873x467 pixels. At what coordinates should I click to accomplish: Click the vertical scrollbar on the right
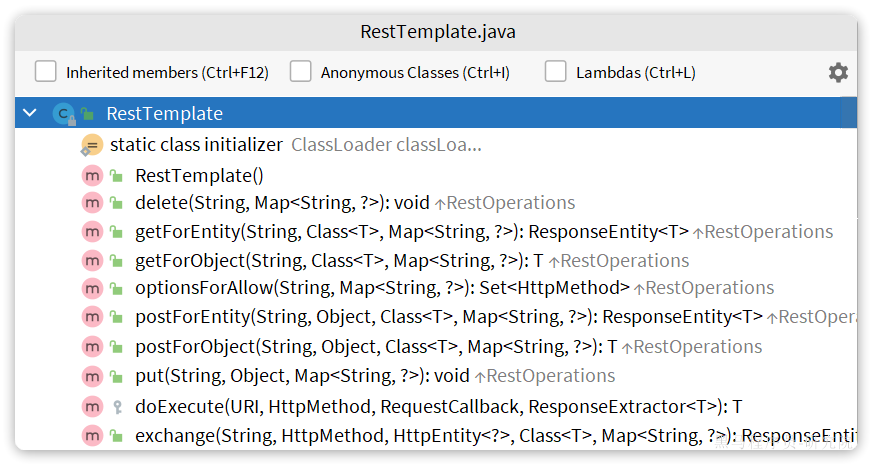(x=849, y=112)
